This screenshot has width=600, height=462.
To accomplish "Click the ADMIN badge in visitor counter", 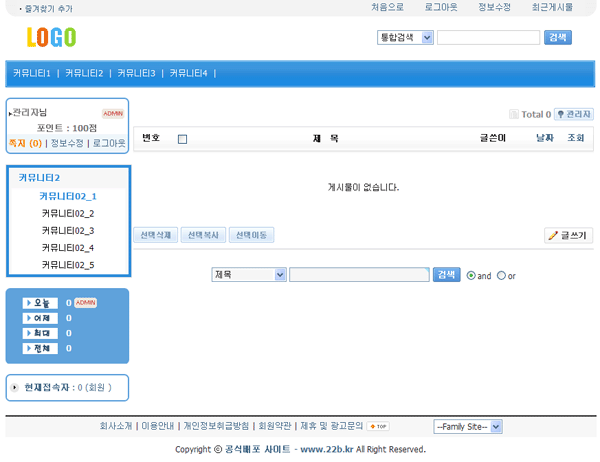I will click(x=86, y=302).
